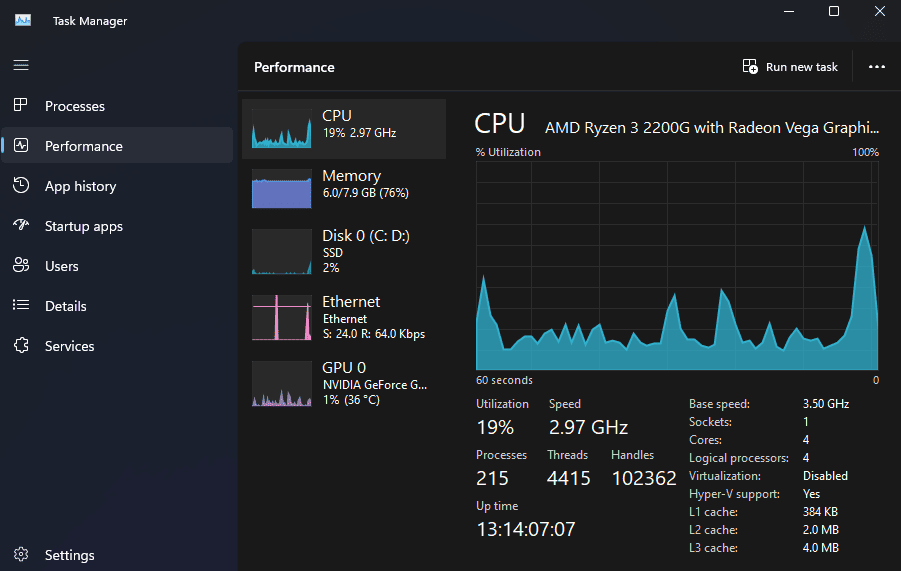Screen dimensions: 901x571
Task: Click the Task Manager app icon in title bar
Action: [x=23, y=21]
